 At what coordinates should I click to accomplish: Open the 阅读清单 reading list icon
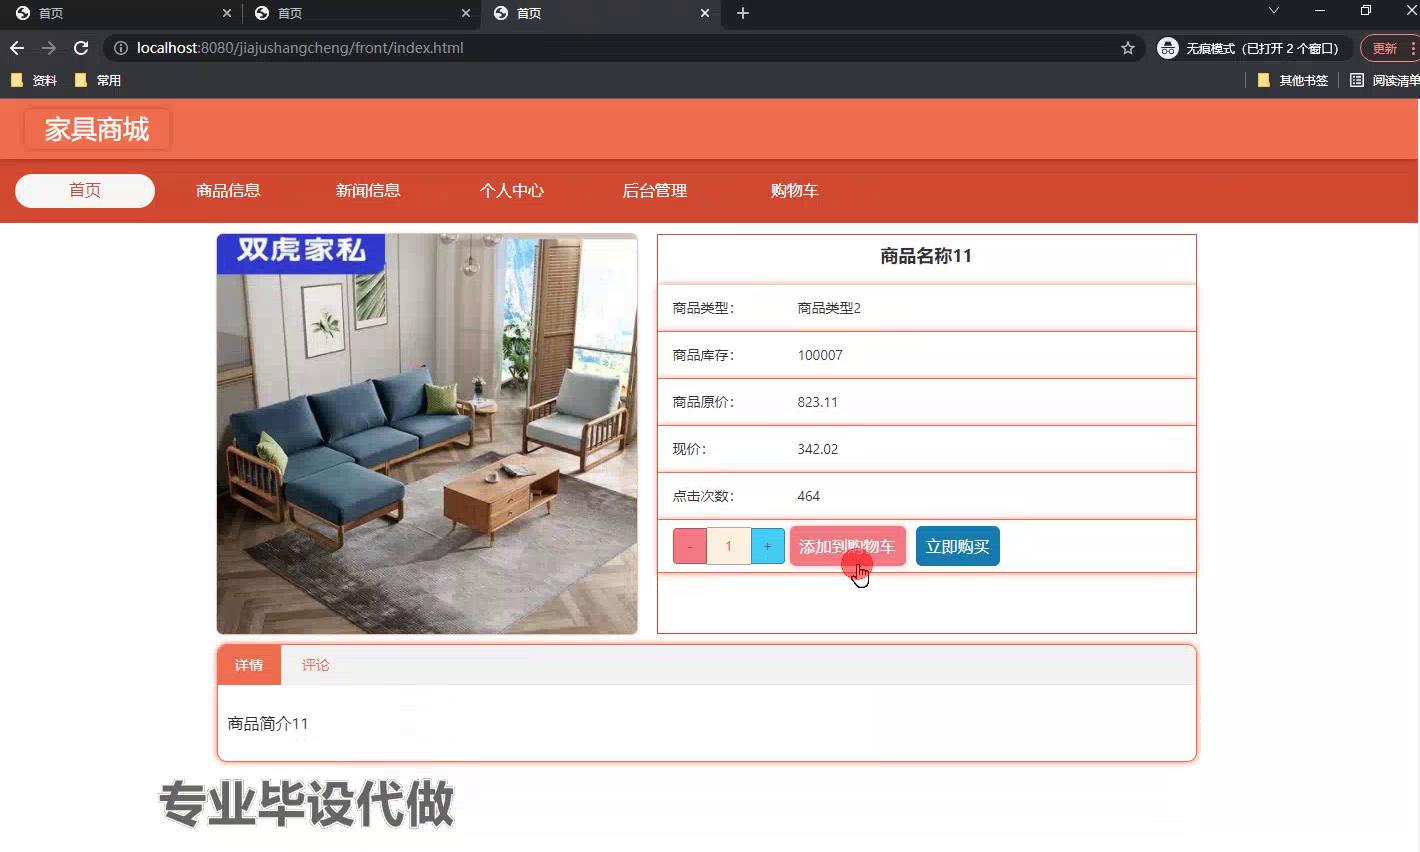point(1357,80)
